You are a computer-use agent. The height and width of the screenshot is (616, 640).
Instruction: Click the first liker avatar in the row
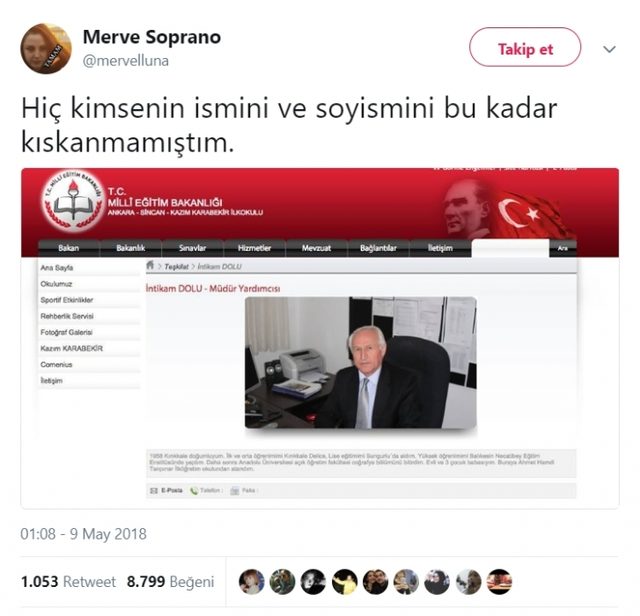pos(252,582)
